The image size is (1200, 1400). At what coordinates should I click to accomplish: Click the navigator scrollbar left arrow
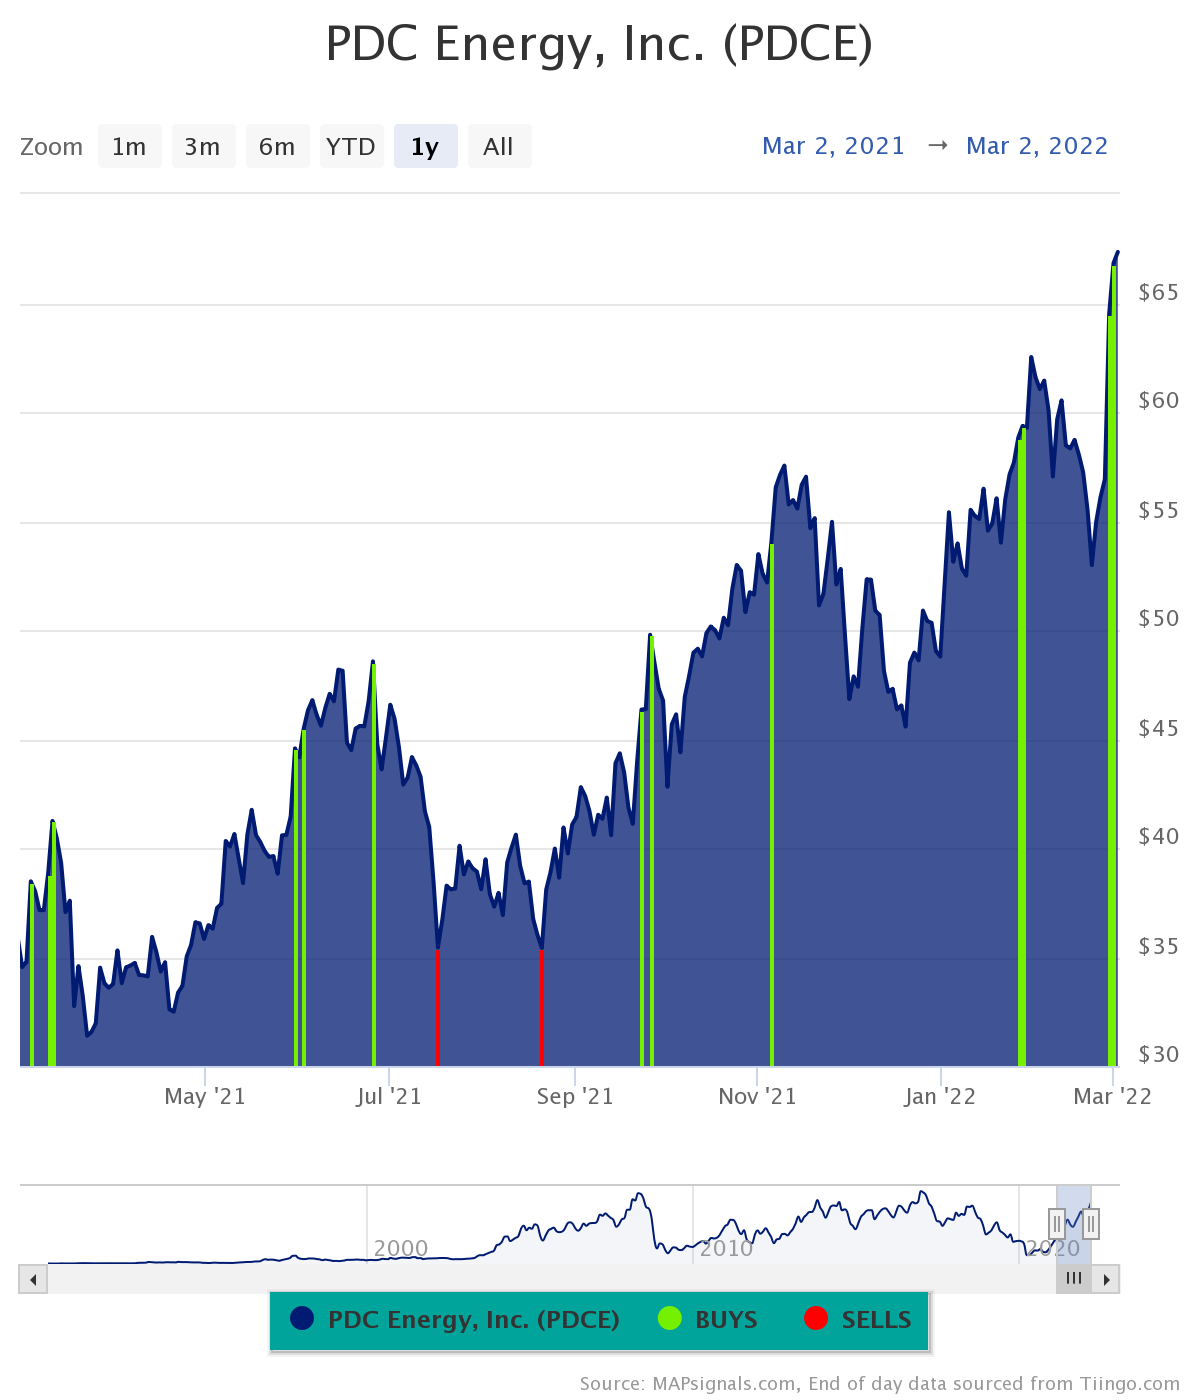33,1279
